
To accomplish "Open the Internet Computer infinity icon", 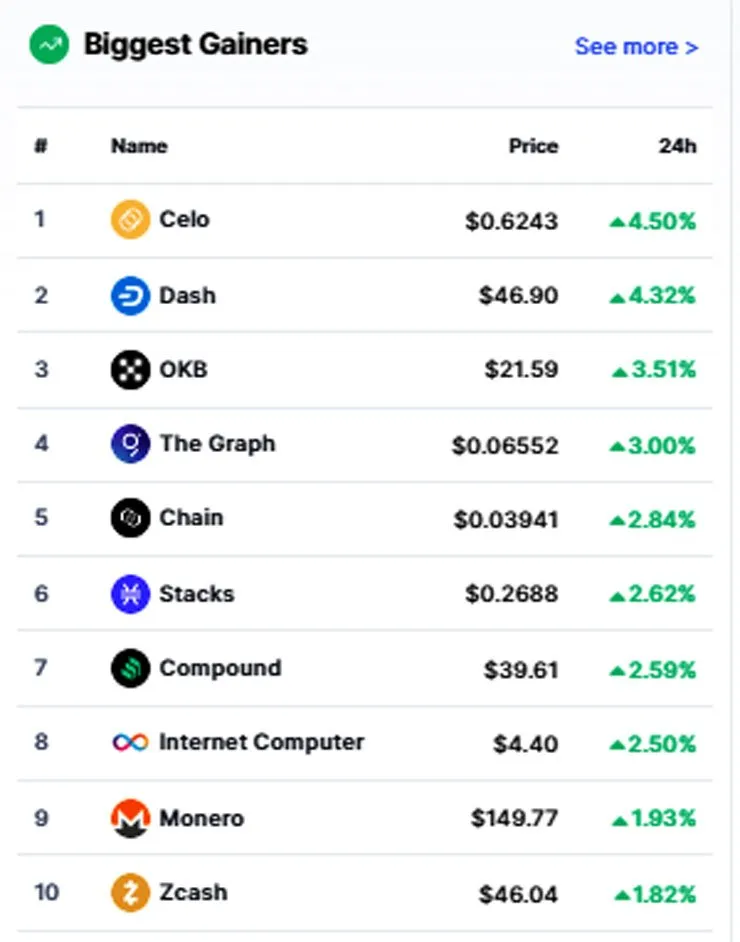I will click(x=130, y=743).
